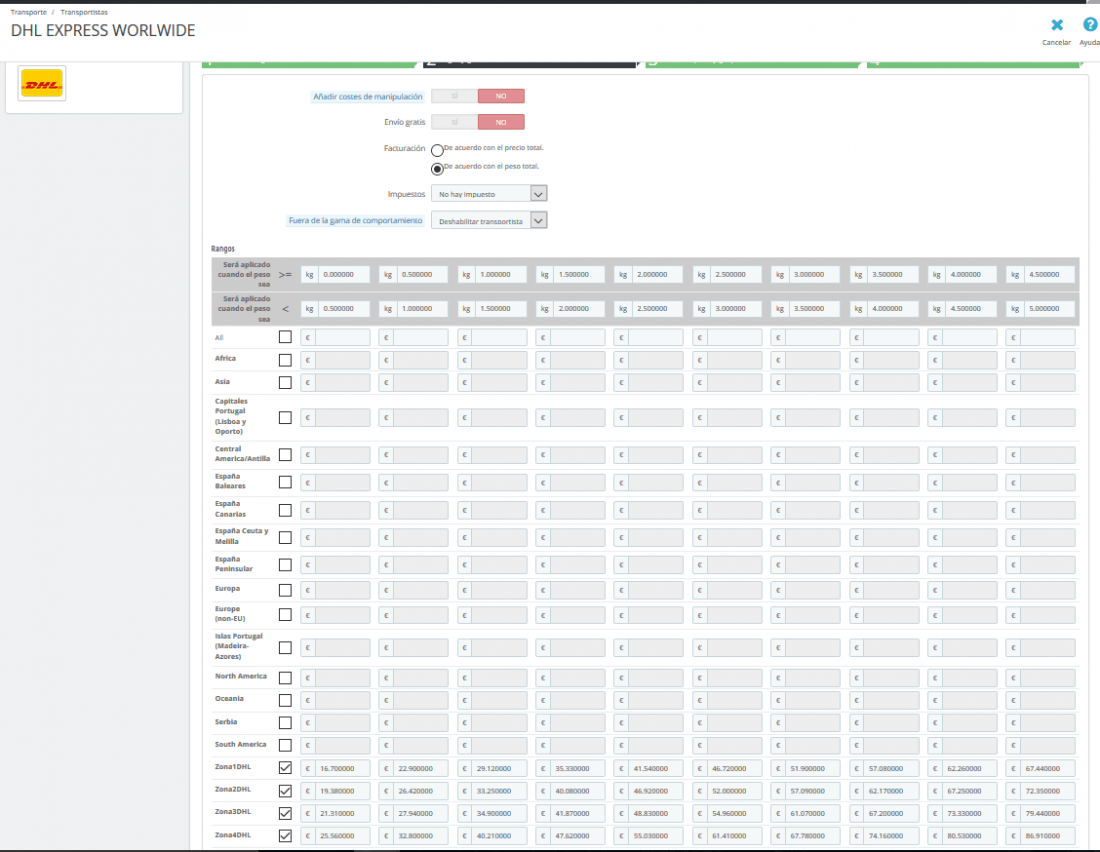Check South America checkbox

(285, 745)
